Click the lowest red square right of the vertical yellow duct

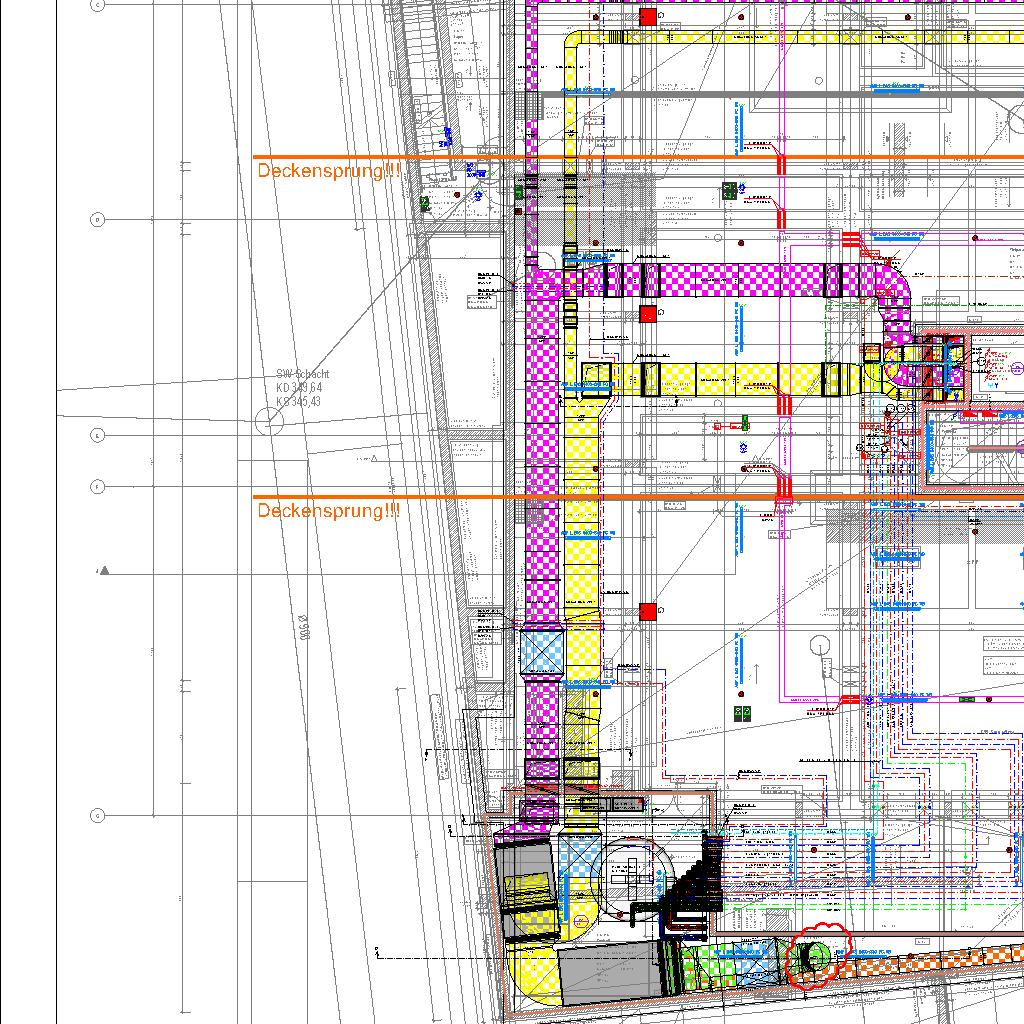648,611
